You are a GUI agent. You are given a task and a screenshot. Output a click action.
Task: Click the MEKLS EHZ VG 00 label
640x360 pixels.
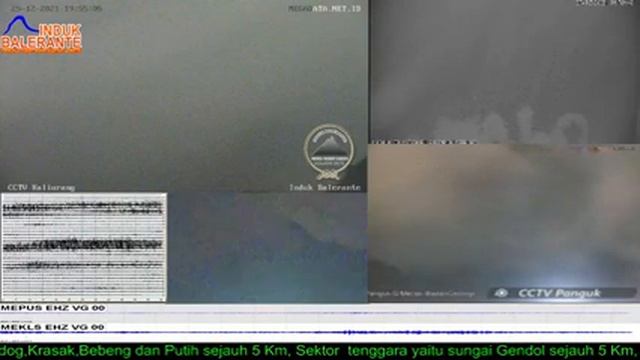coord(52,327)
